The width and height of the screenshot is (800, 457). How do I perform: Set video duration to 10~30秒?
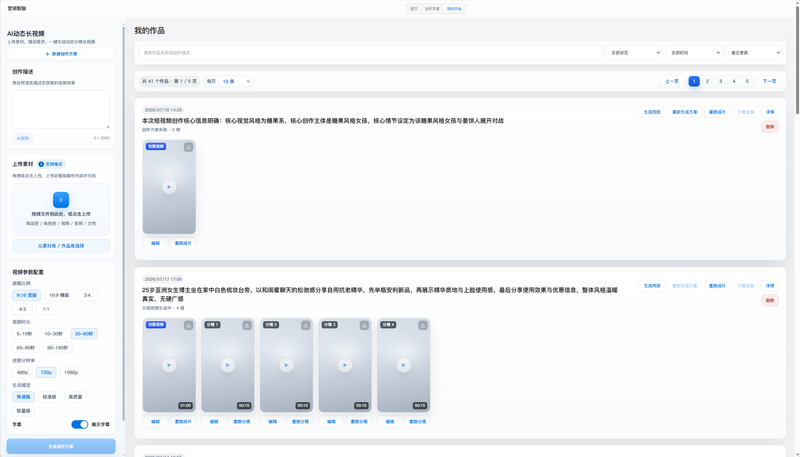click(54, 334)
